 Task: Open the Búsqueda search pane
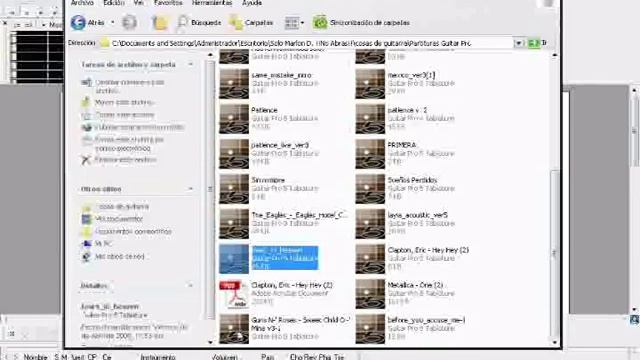(199, 22)
